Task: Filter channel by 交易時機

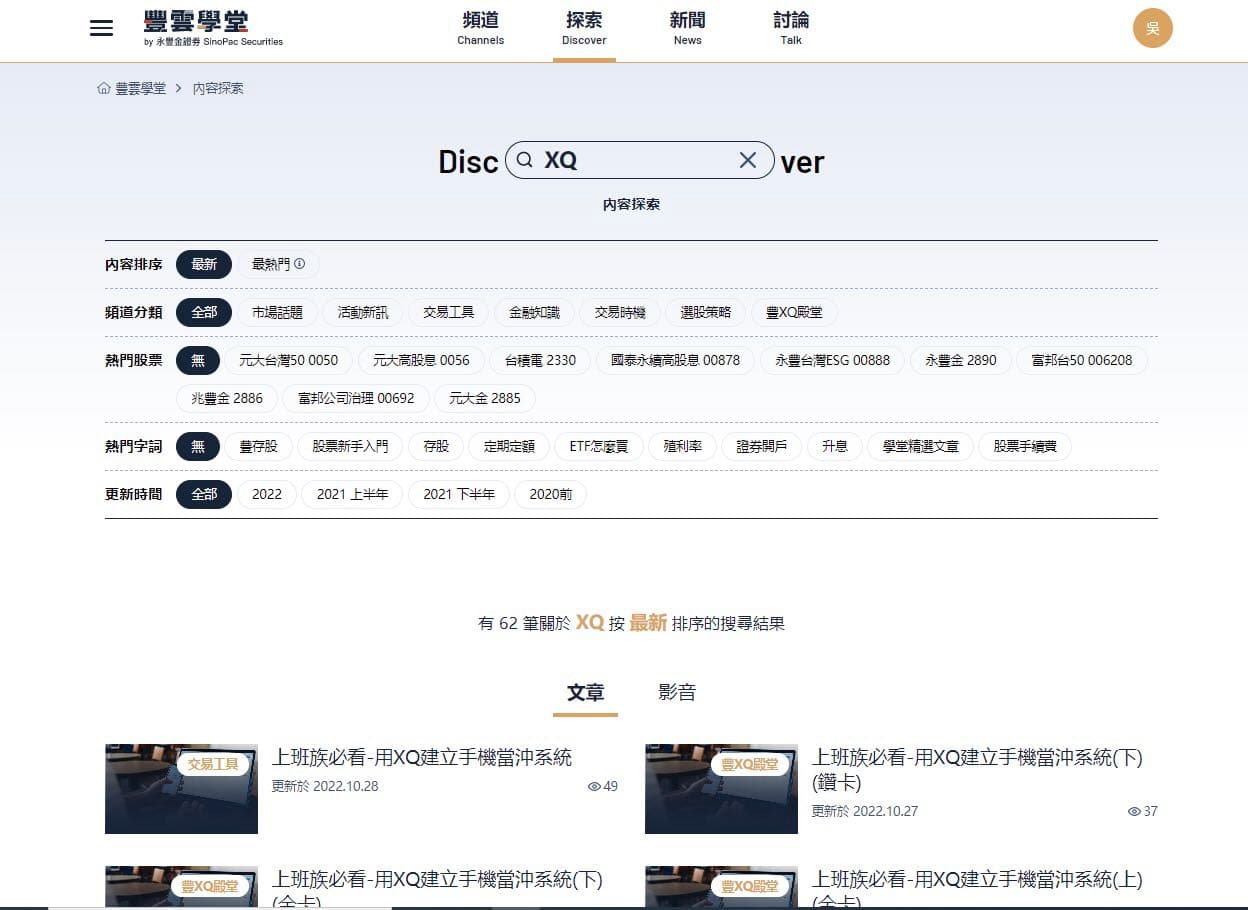Action: pos(620,312)
